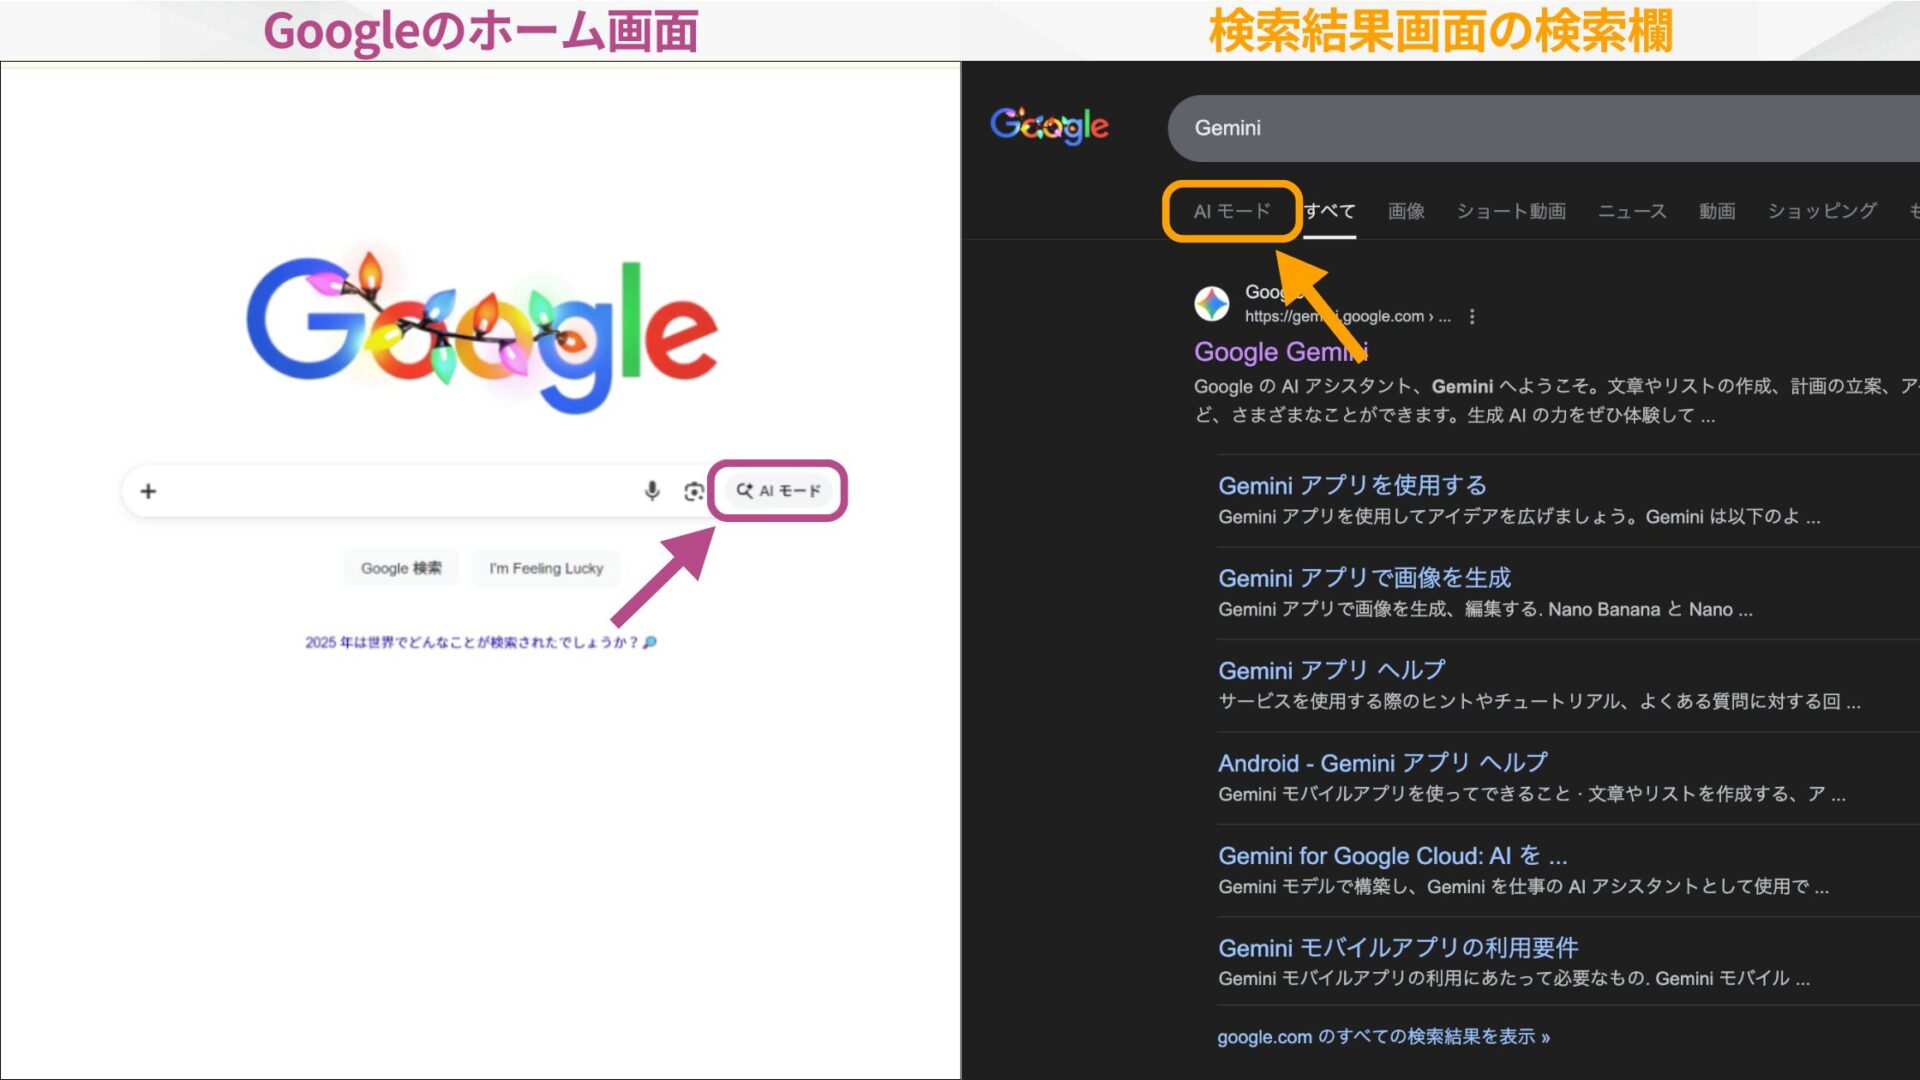Select the AI モード sparkle button in search bar
Image resolution: width=1920 pixels, height=1080 pixels.
(779, 491)
